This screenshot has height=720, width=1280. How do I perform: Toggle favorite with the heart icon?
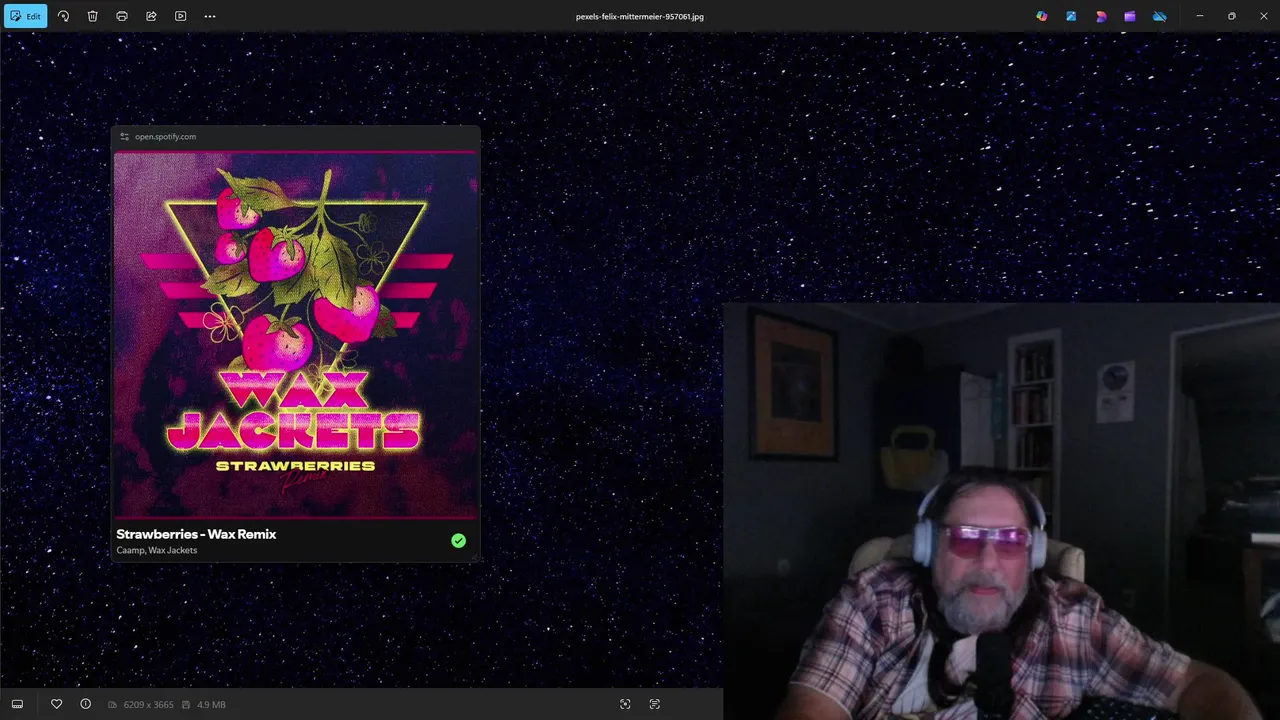[x=56, y=704]
